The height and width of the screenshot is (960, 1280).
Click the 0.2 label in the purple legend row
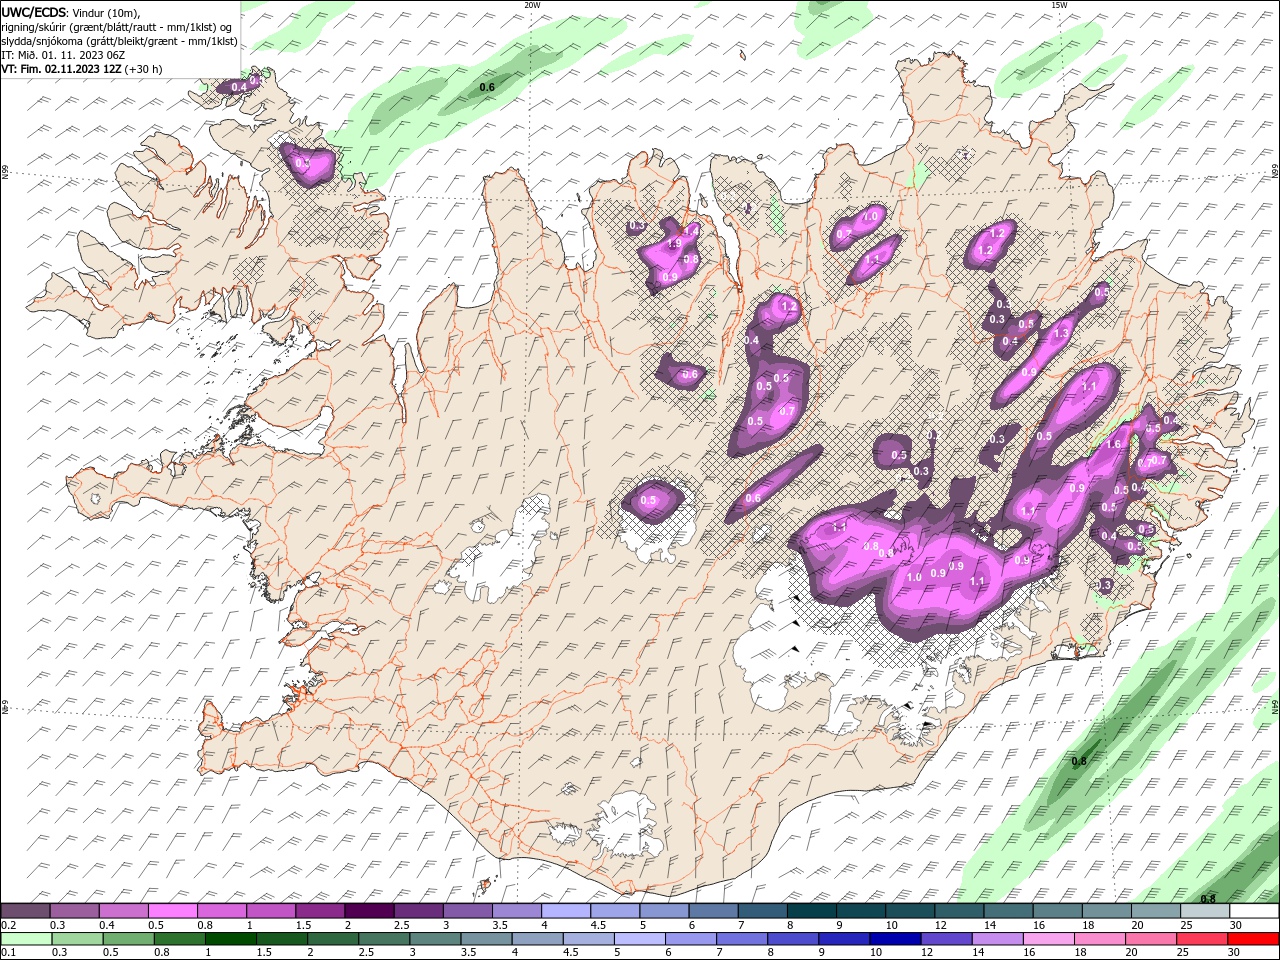pos(8,925)
